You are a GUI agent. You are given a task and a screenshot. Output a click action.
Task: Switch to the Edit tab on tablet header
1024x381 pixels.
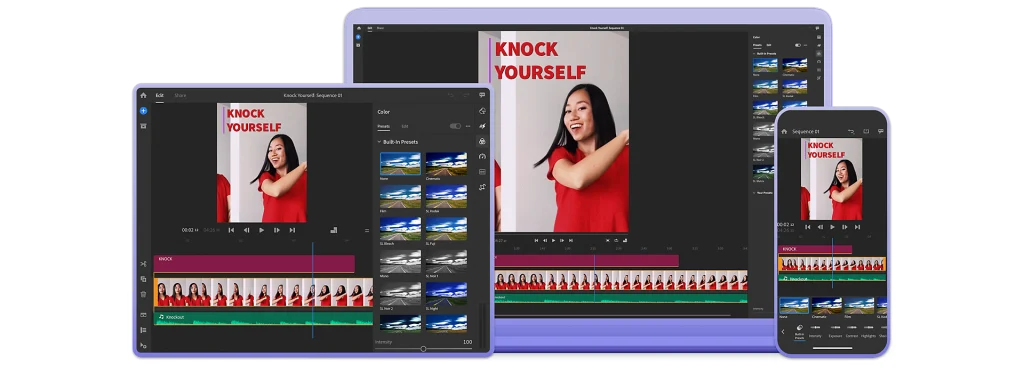tap(159, 95)
